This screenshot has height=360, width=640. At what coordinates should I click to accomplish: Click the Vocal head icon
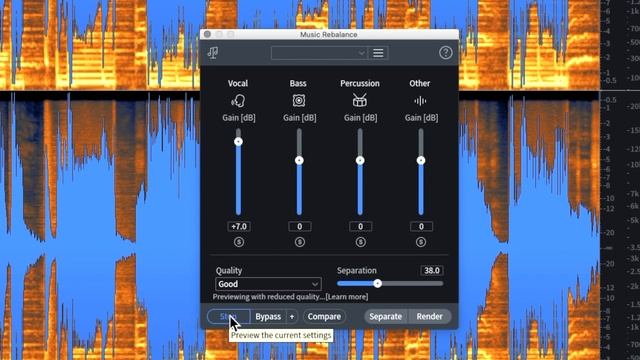tap(238, 100)
